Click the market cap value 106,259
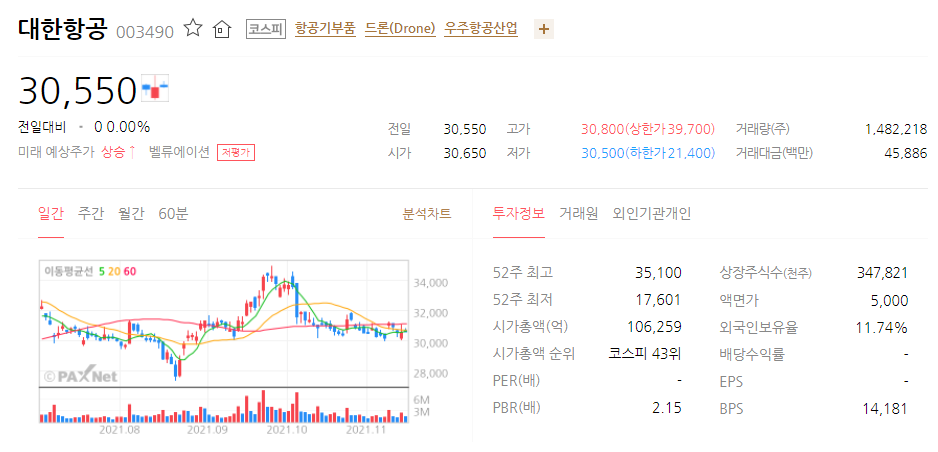The width and height of the screenshot is (938, 452). 655,327
